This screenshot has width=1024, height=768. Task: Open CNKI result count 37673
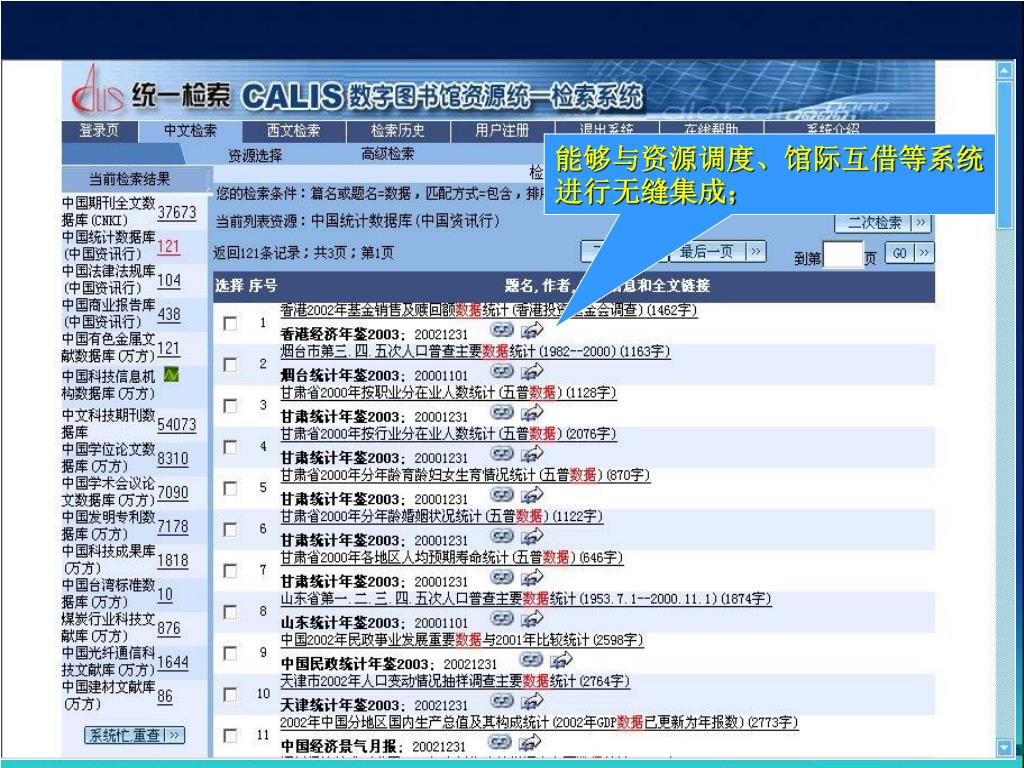click(x=176, y=212)
